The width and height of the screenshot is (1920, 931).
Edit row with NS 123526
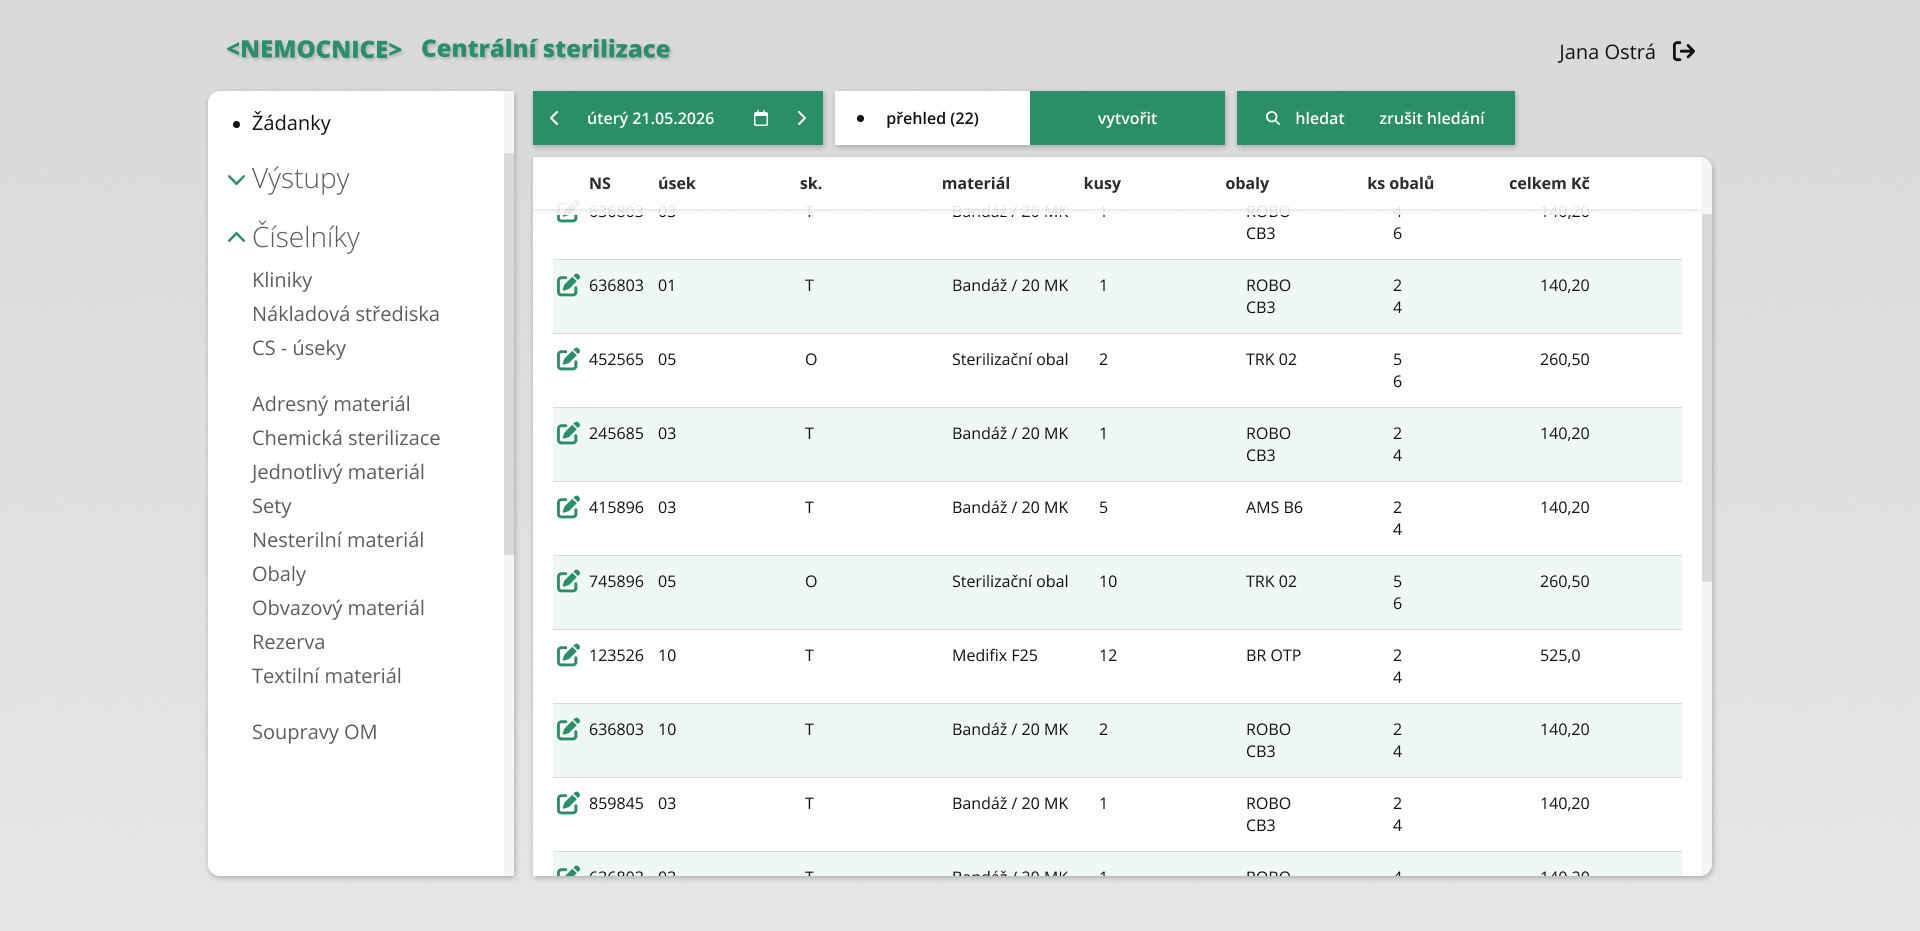pyautogui.click(x=568, y=656)
